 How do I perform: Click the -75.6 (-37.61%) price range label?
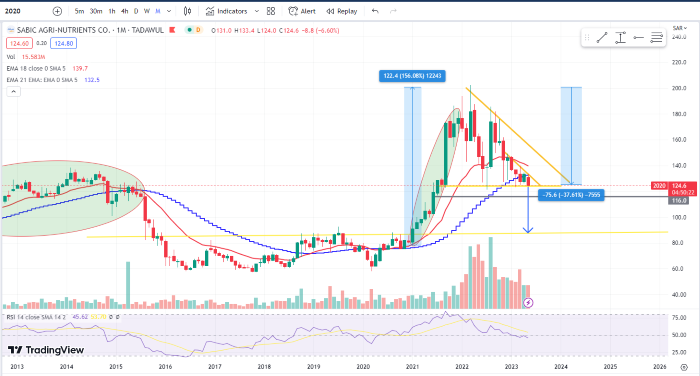(571, 195)
